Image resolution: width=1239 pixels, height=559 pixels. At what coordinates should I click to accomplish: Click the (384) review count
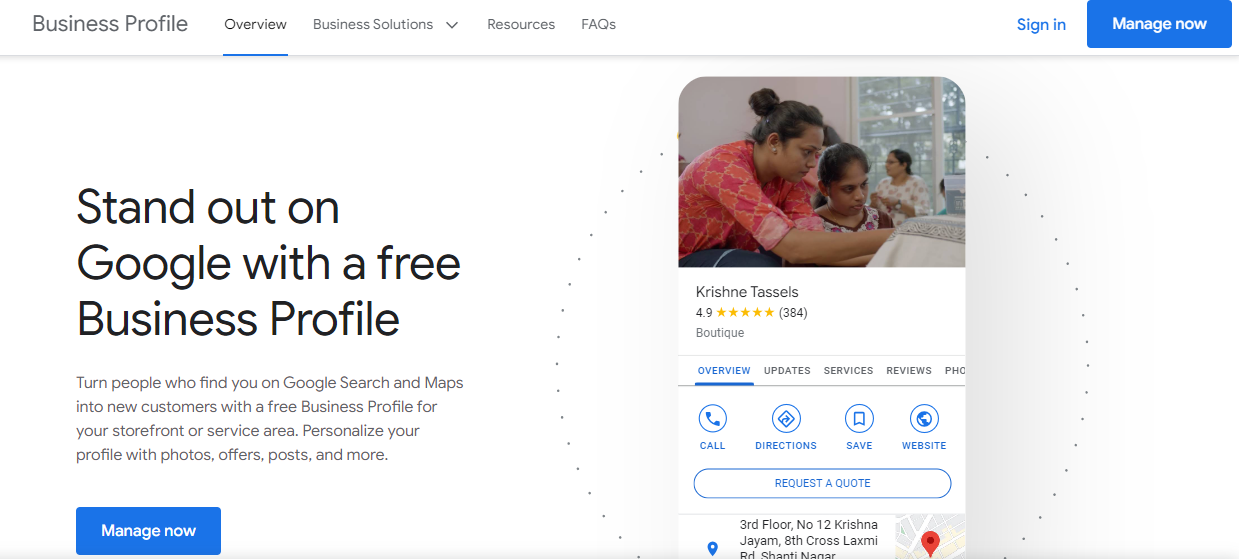pos(793,313)
